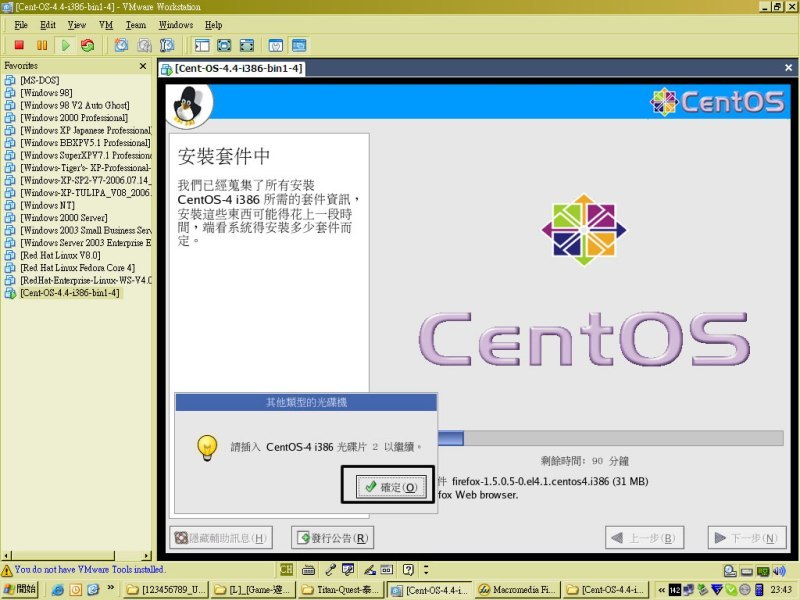The image size is (800, 600).
Task: Select [Windows 2003 Small Business Server] favorite
Action: 86,230
